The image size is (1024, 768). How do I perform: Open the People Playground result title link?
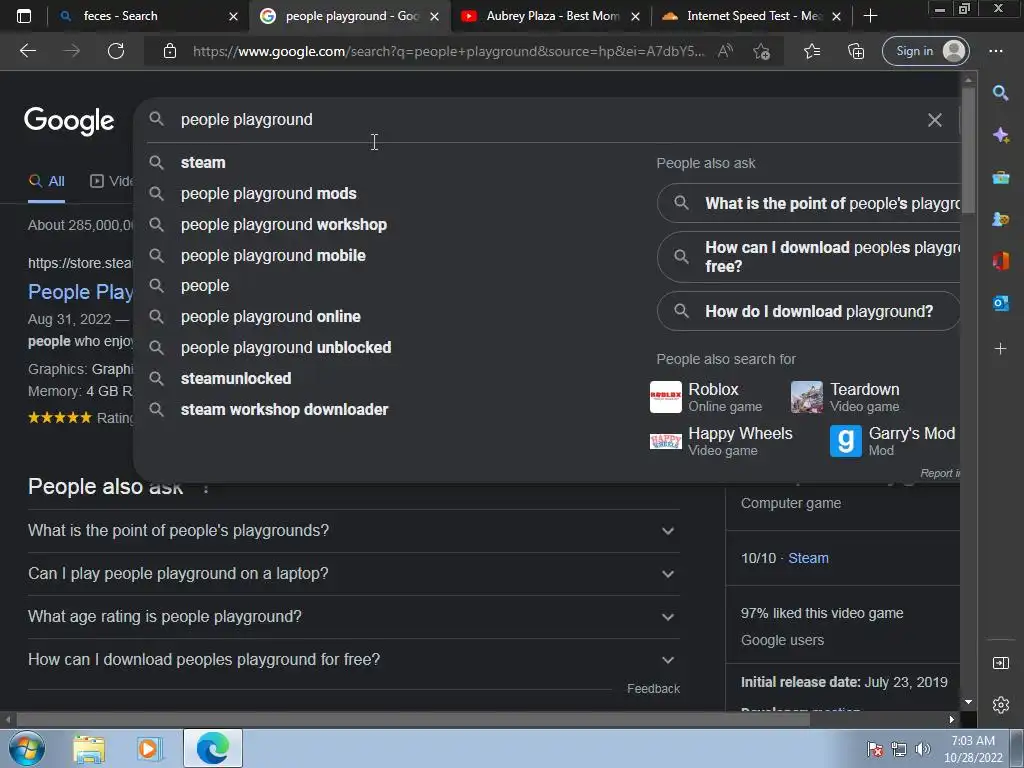click(80, 292)
